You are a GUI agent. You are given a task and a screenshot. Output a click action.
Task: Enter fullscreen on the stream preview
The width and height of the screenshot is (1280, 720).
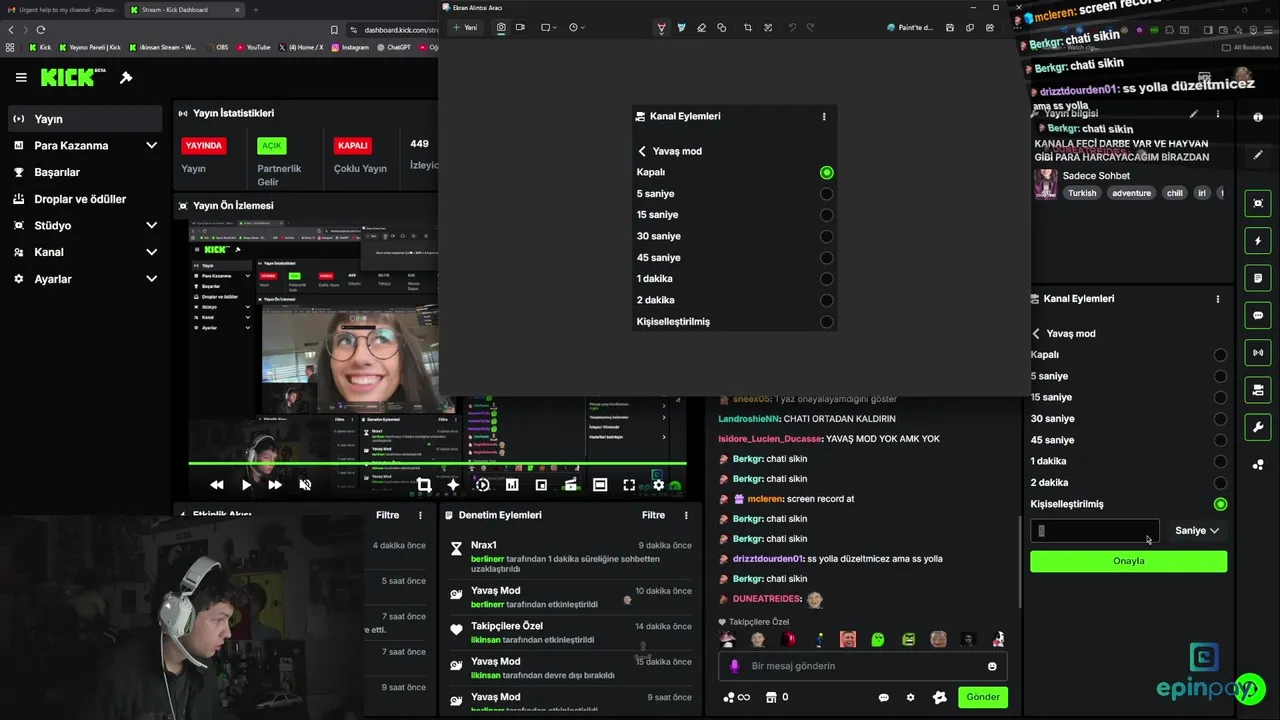tap(629, 485)
